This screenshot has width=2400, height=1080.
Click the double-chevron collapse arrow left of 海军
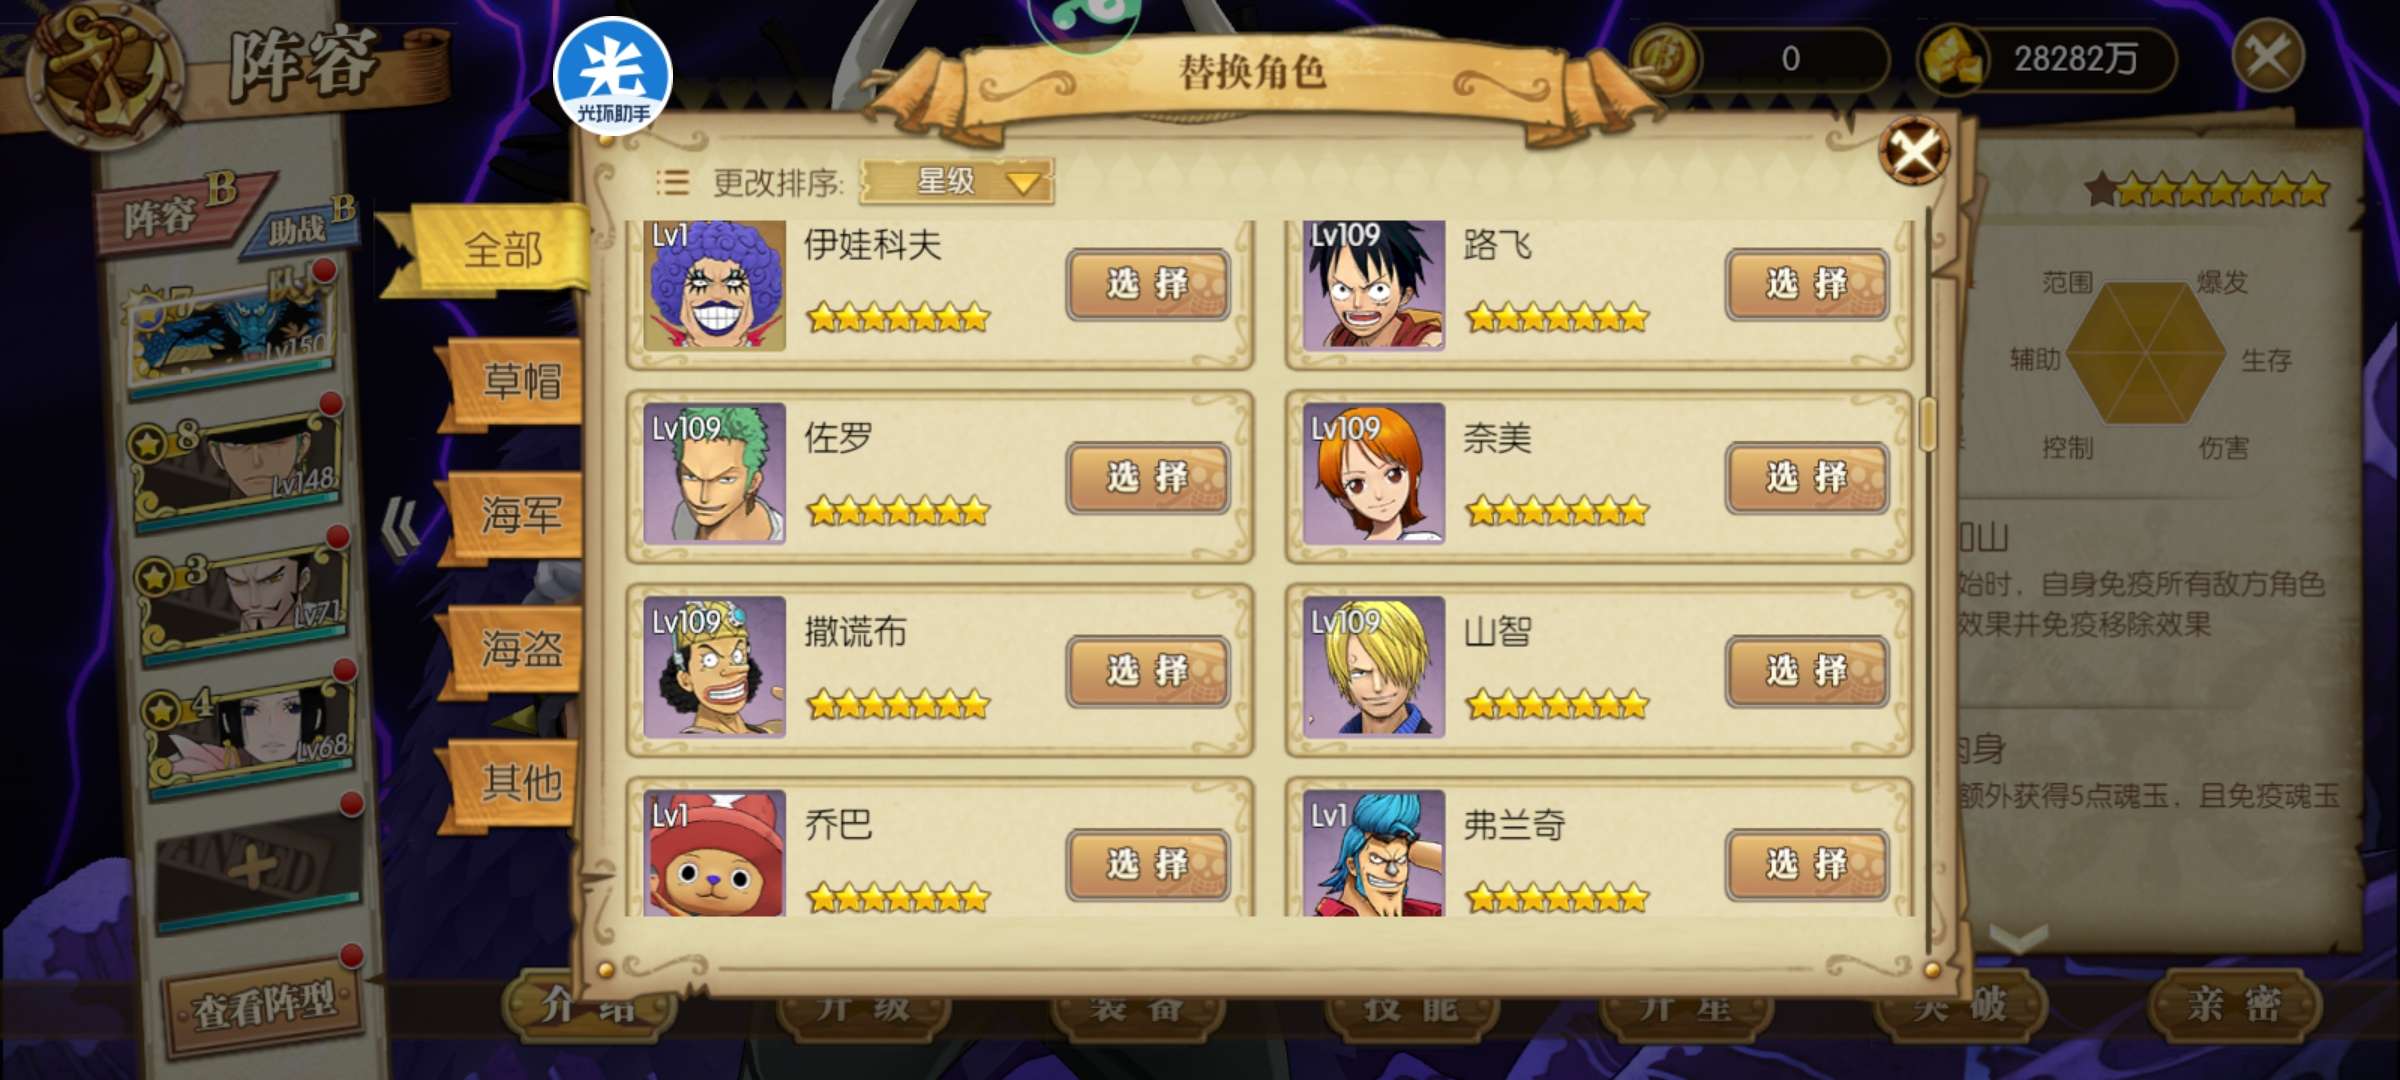click(402, 526)
